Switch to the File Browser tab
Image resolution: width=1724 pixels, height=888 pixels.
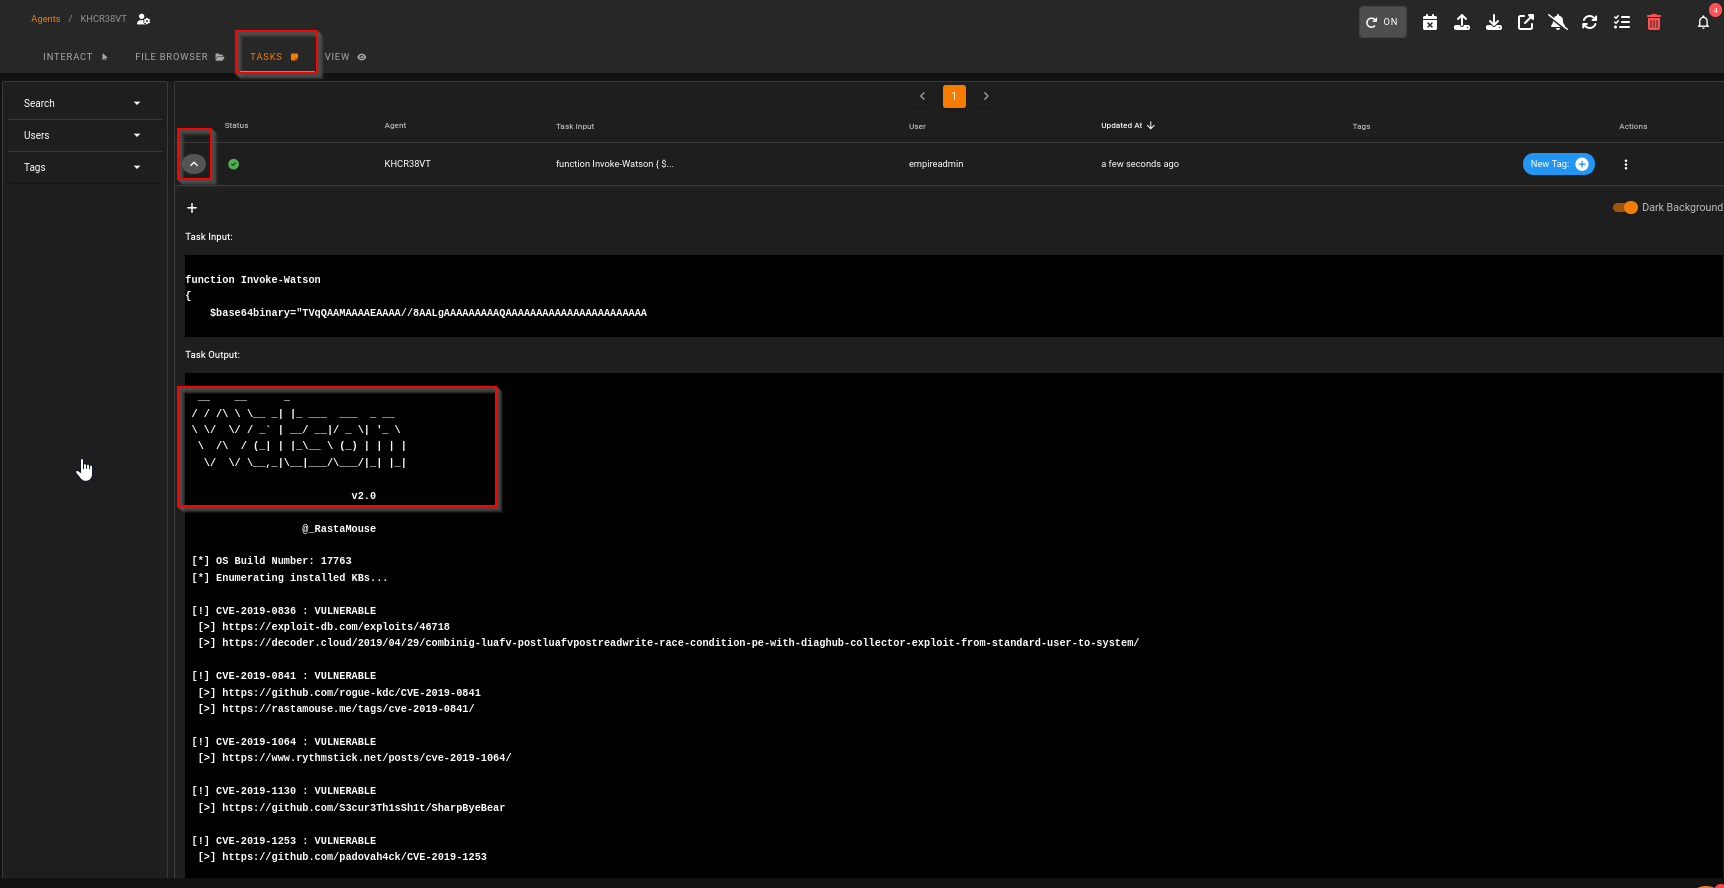(180, 57)
